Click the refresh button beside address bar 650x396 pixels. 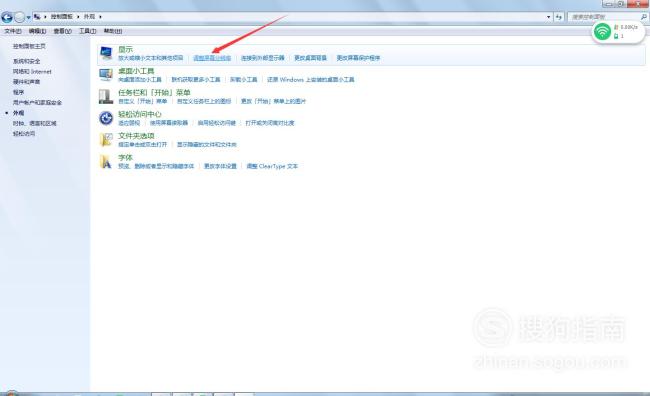click(559, 17)
